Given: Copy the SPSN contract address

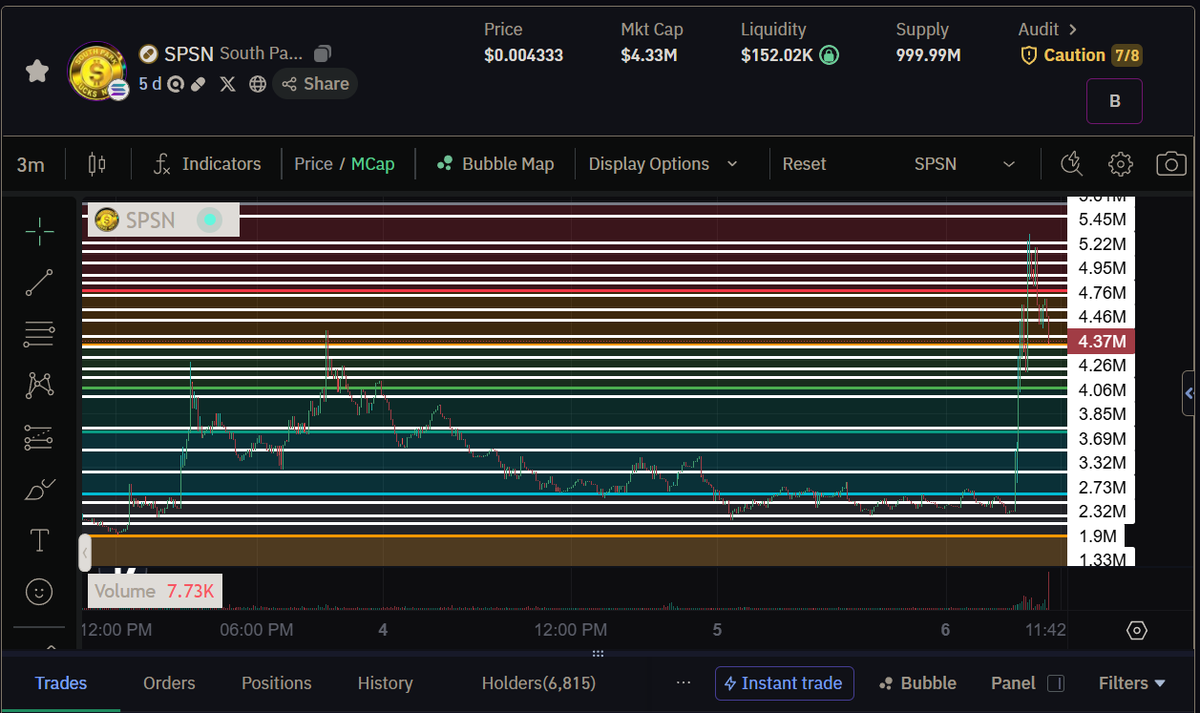Looking at the screenshot, I should click(322, 53).
